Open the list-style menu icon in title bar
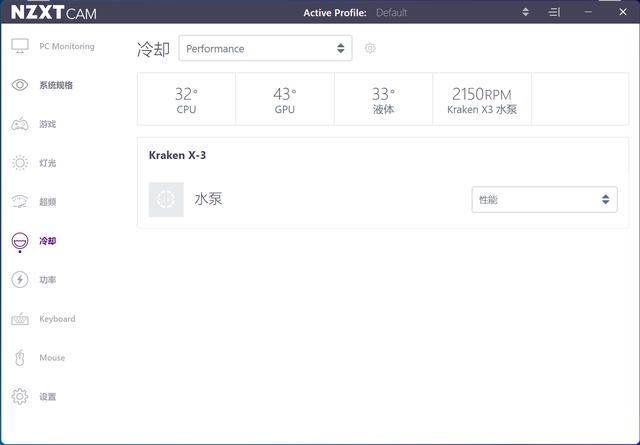This screenshot has width=640, height=445. pyautogui.click(x=554, y=12)
